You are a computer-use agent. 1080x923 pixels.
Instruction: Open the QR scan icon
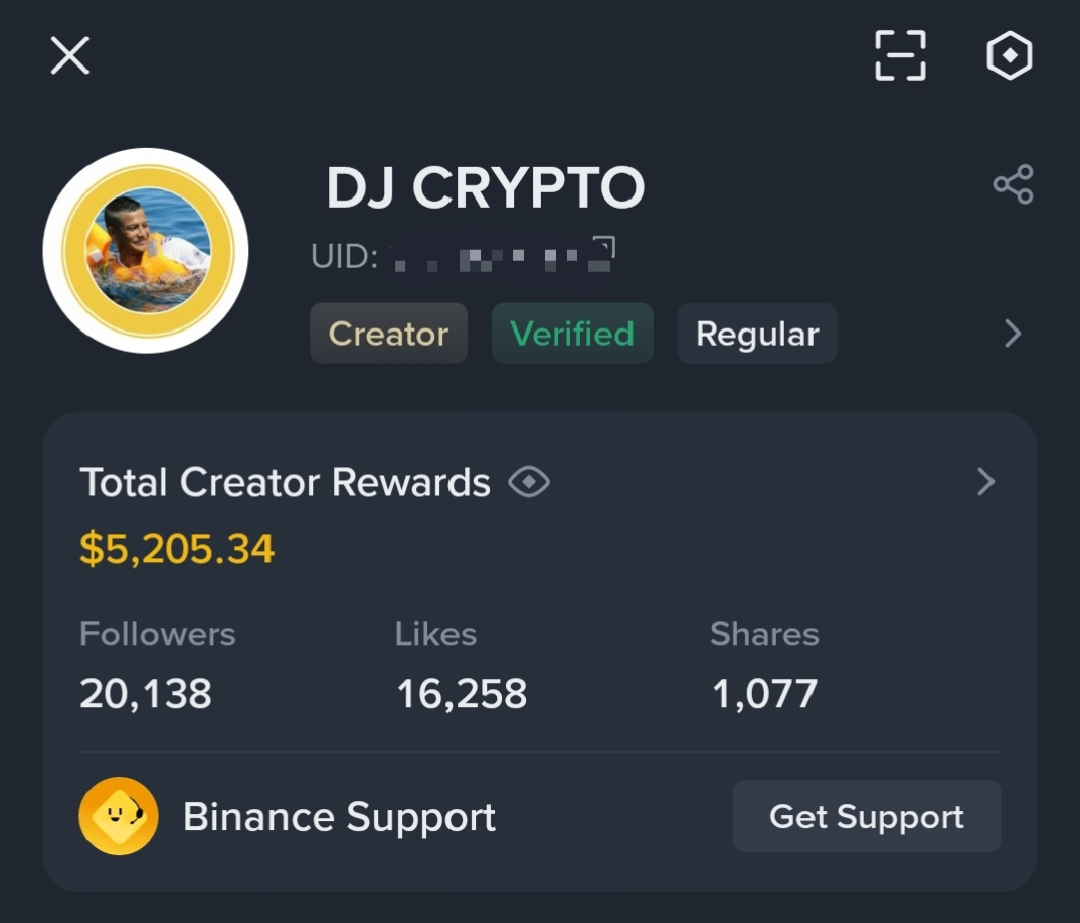click(900, 56)
